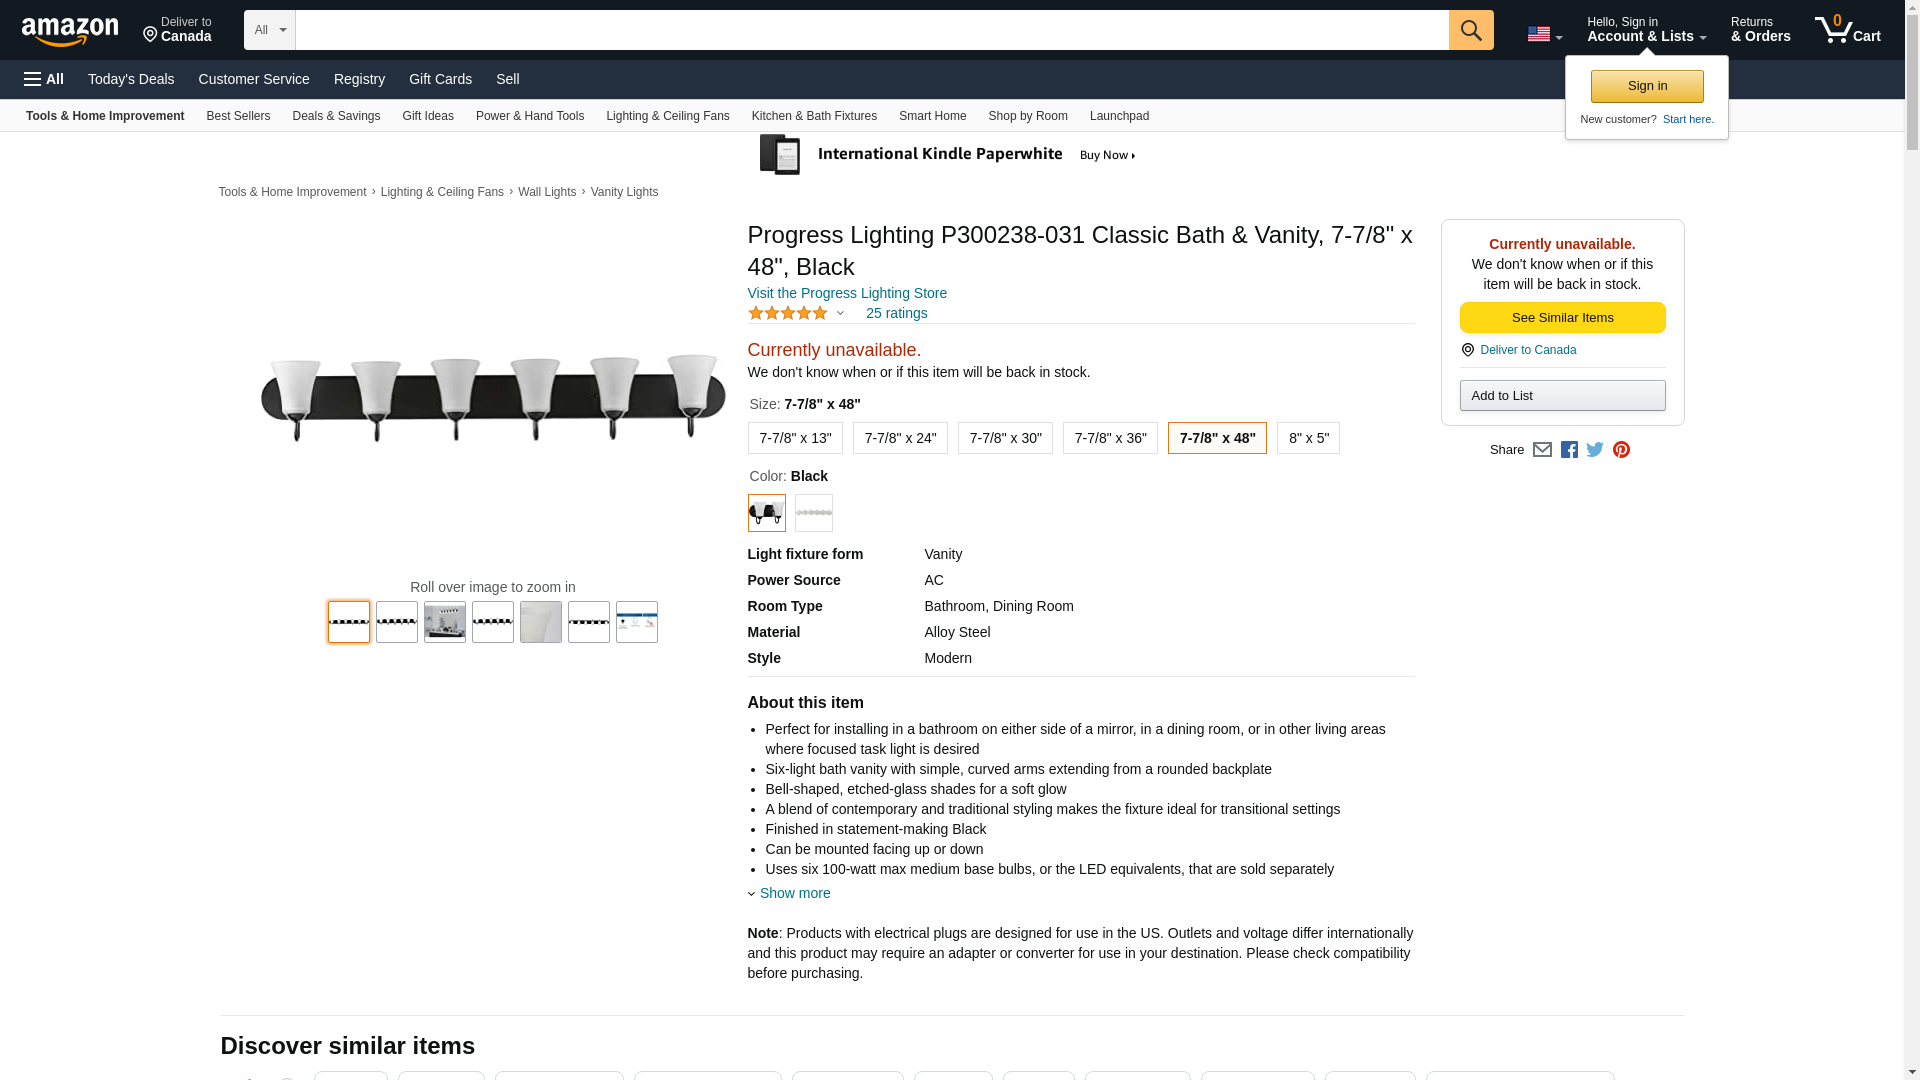
Task: Open Gift Cards menu item
Action: pyautogui.click(x=440, y=79)
